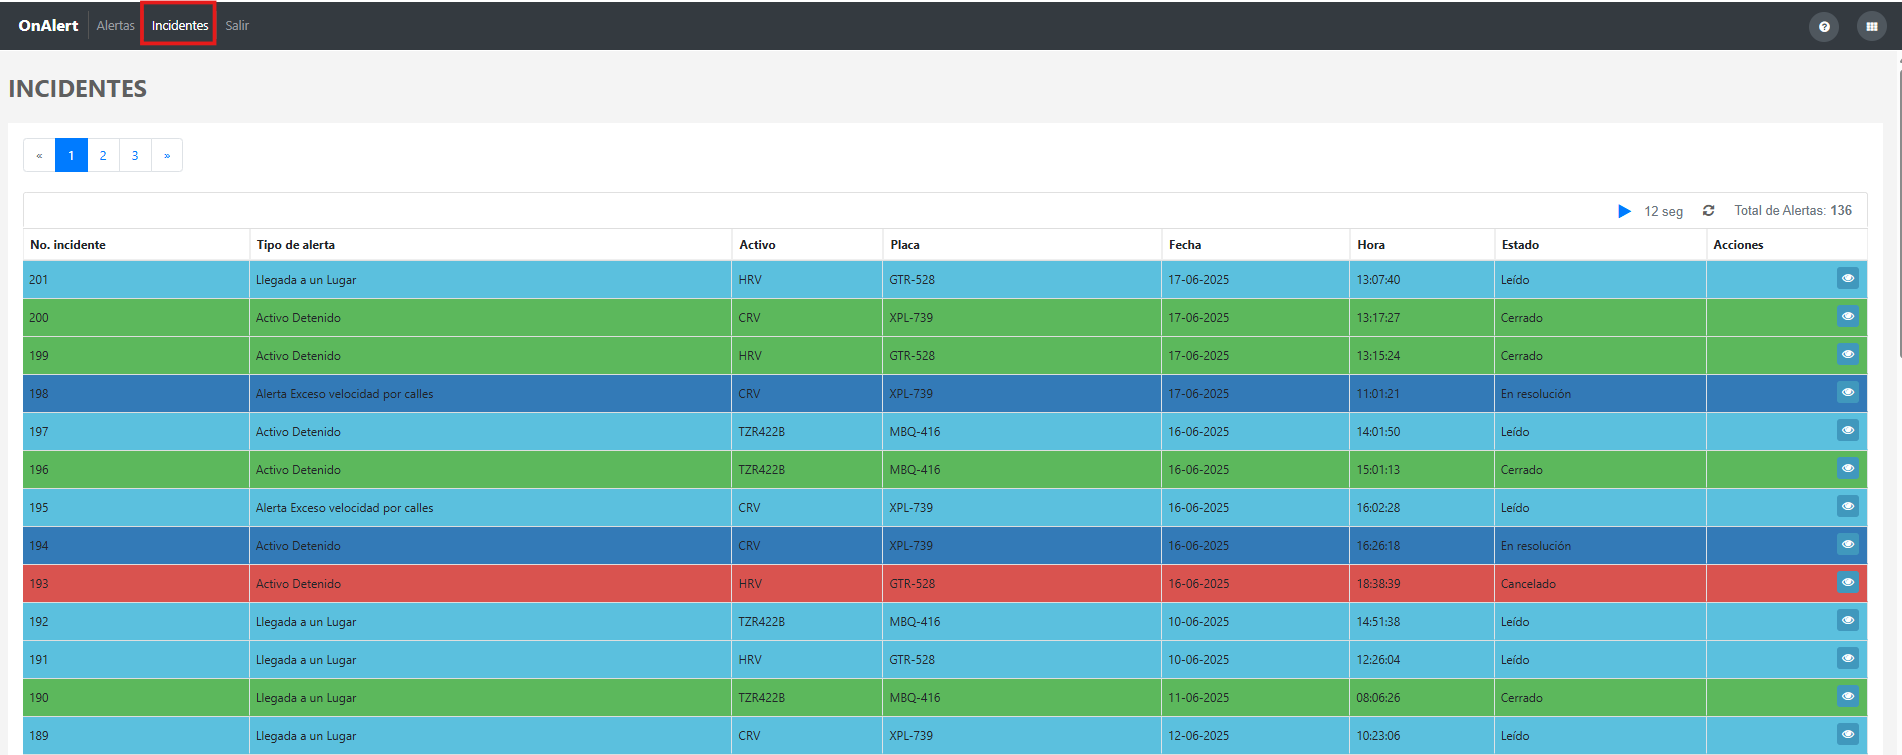Viewport: 1902px width, 755px height.
Task: Open the grid apps icon in navbar
Action: click(x=1872, y=27)
